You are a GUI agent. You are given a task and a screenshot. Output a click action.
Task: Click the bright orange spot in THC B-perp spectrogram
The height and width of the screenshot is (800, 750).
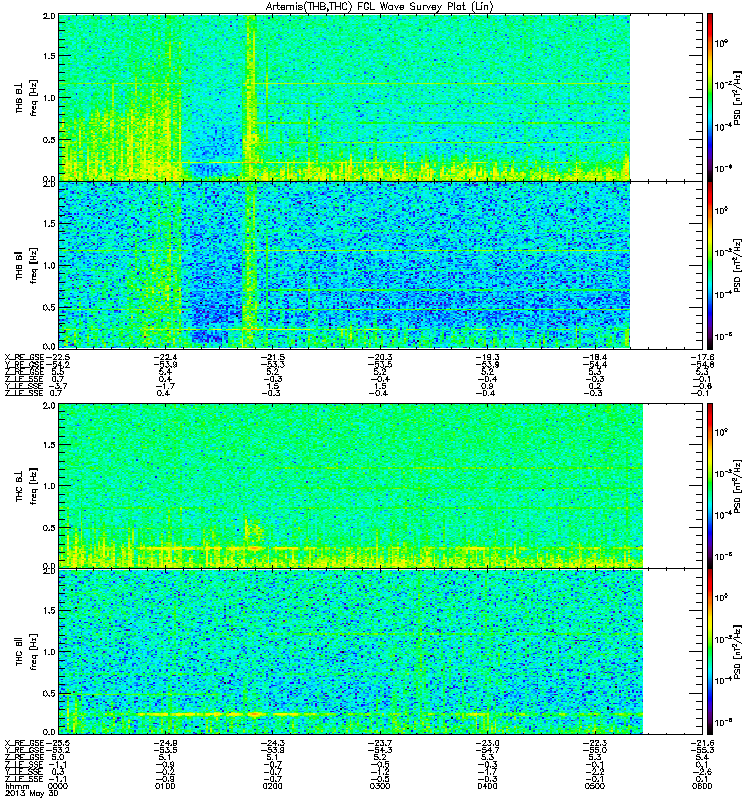254,548
